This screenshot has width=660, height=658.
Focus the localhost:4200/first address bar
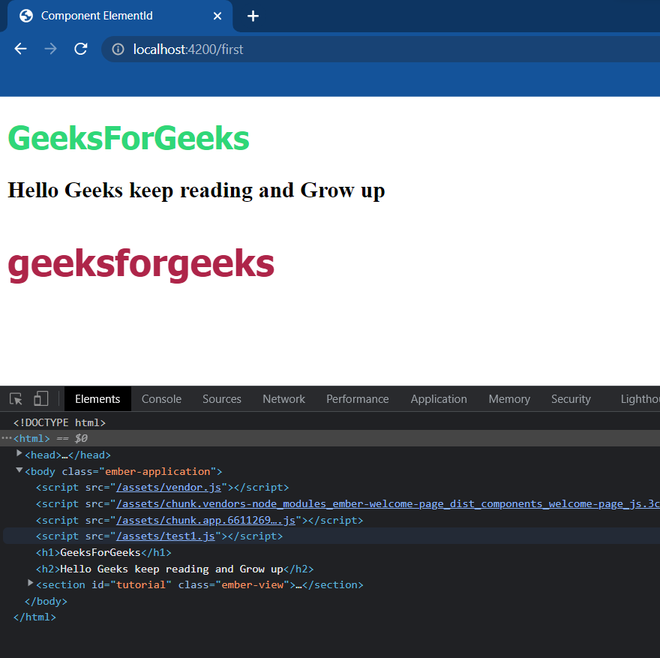(379, 49)
